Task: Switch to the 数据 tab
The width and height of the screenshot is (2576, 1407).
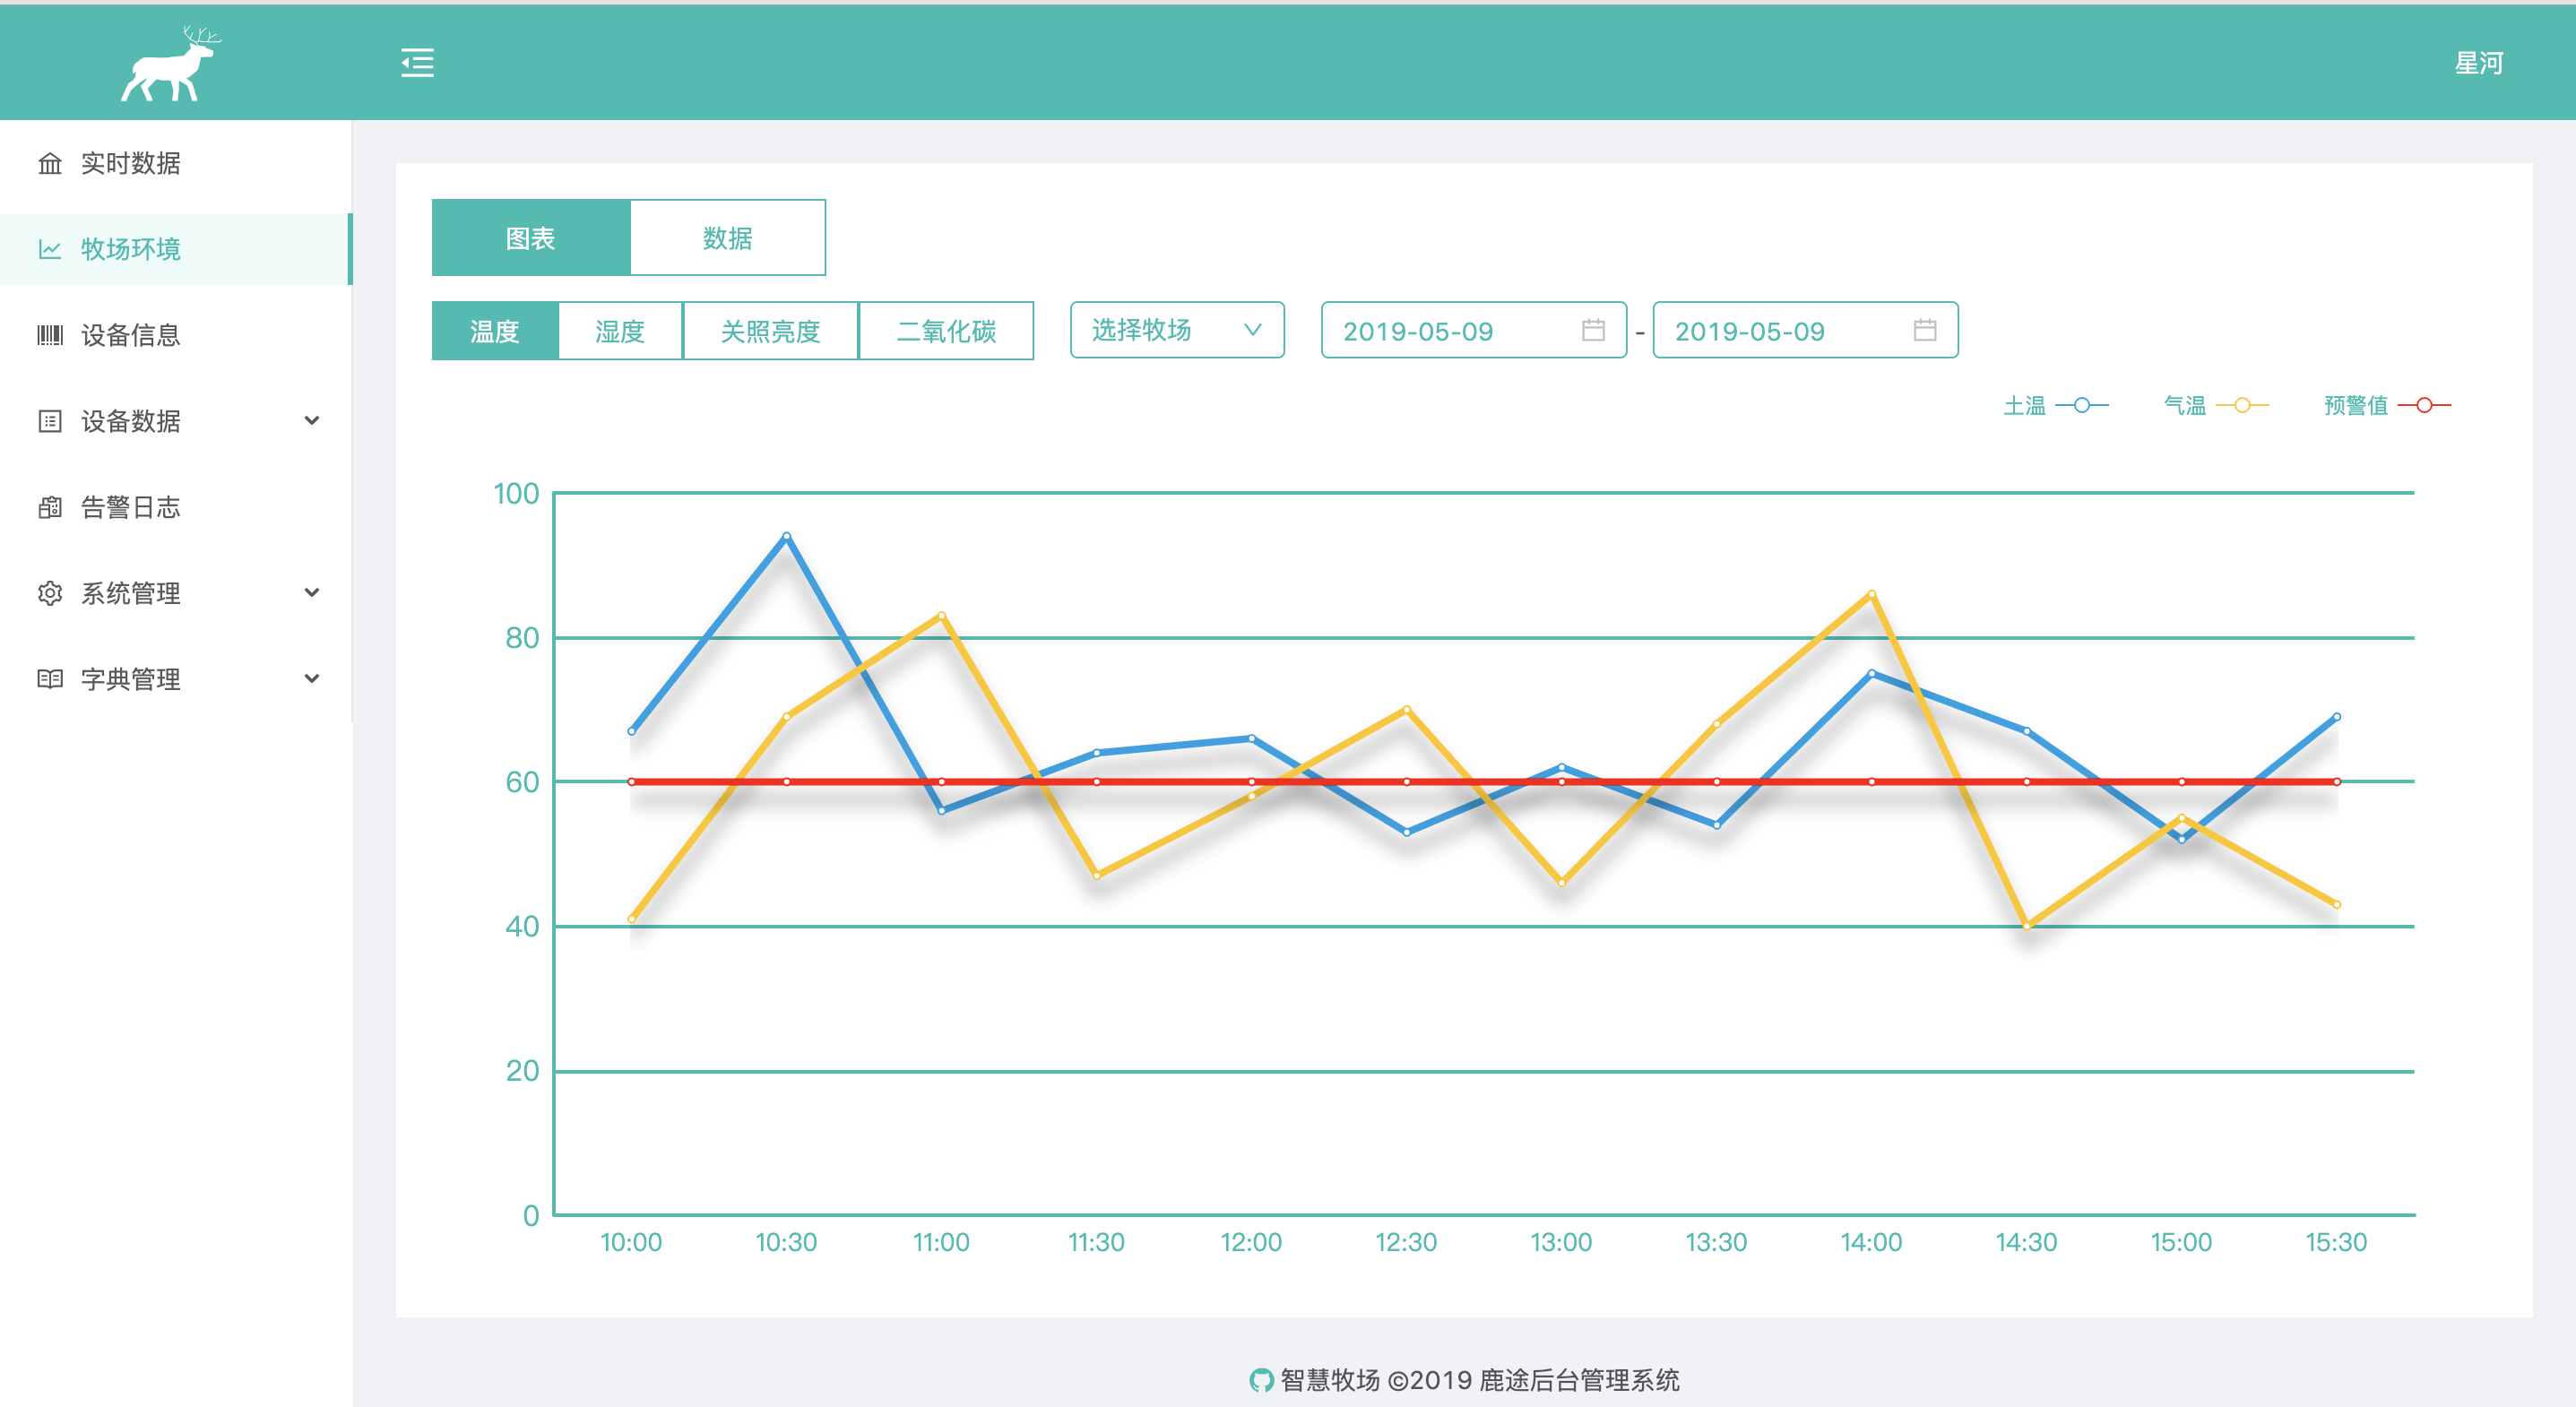Action: coord(727,238)
